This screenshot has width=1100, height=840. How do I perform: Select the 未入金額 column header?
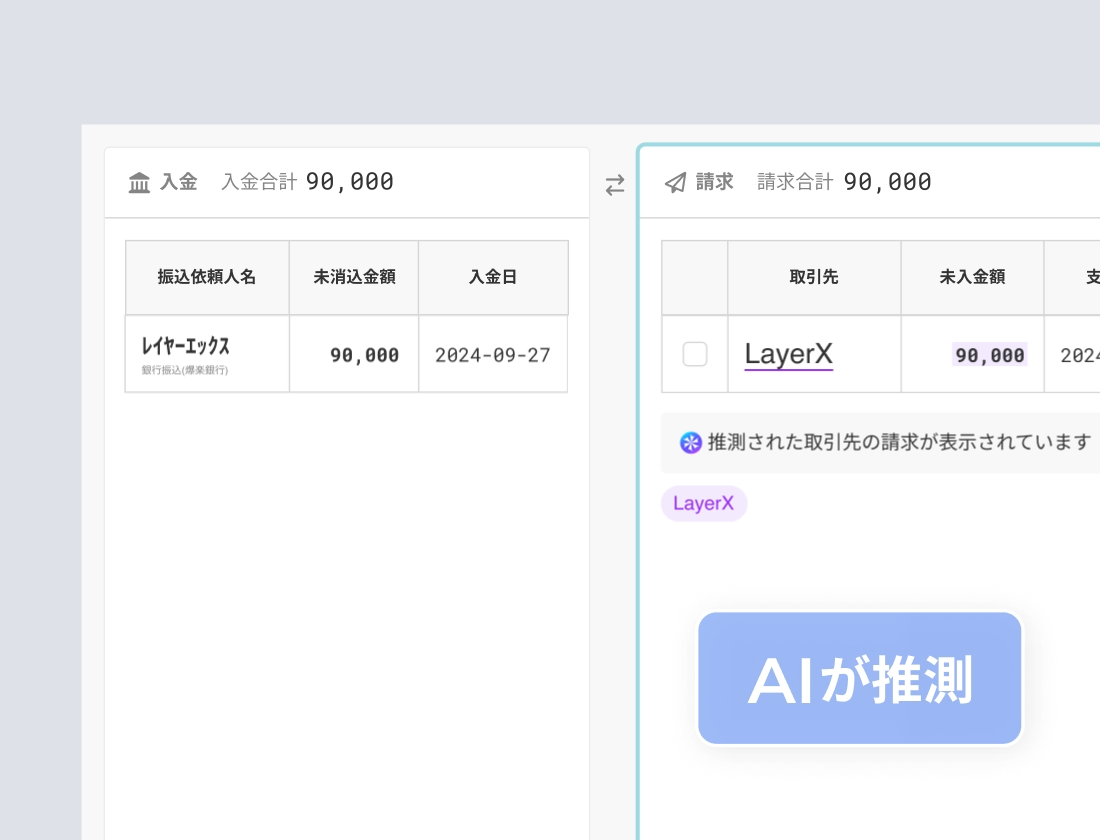pyautogui.click(x=972, y=277)
